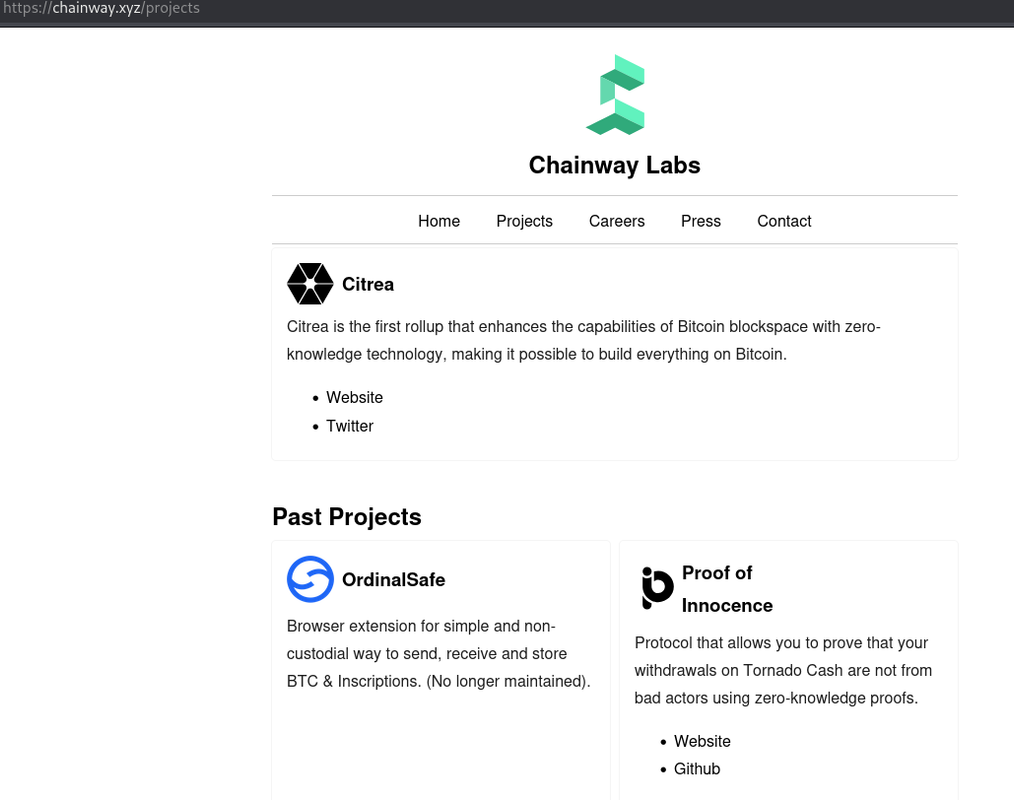This screenshot has width=1014, height=800.
Task: Click the Past Projects section heading
Action: [347, 517]
